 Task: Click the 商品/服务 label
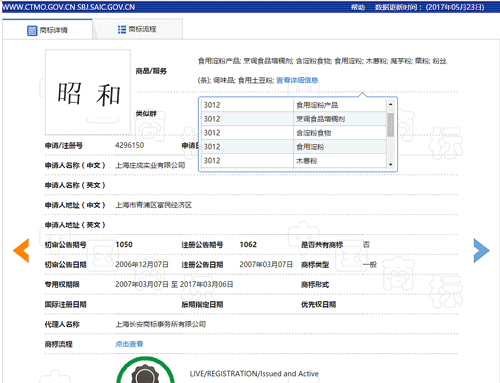coord(151,71)
